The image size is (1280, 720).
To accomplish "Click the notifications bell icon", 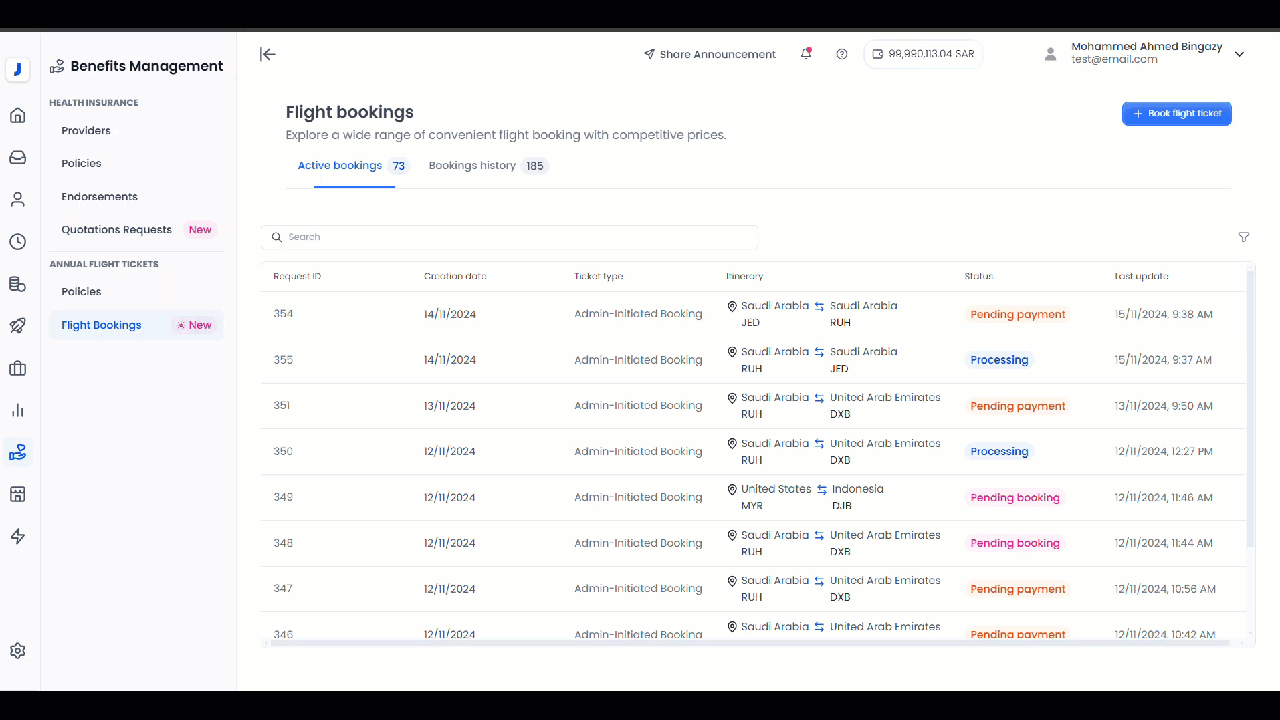I will click(x=806, y=54).
